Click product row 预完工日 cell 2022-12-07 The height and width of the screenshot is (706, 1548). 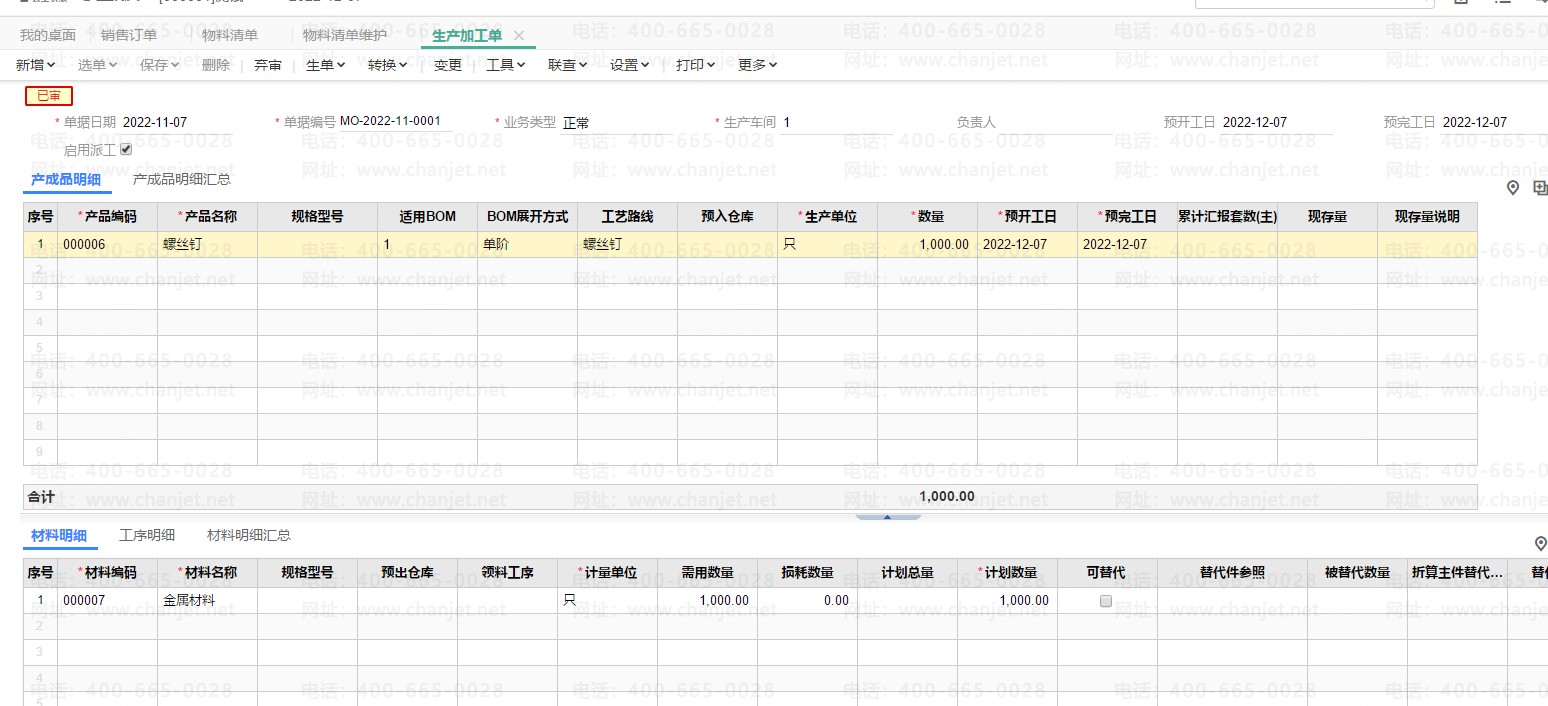coord(1127,244)
